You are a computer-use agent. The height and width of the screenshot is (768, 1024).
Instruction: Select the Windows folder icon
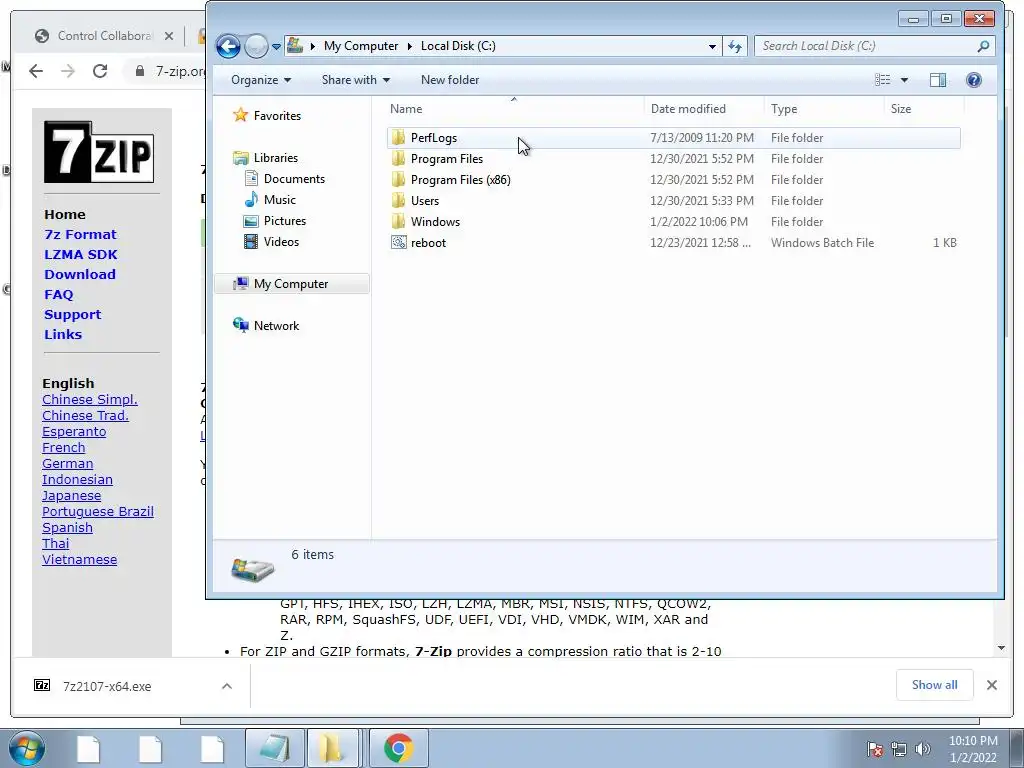coord(398,221)
